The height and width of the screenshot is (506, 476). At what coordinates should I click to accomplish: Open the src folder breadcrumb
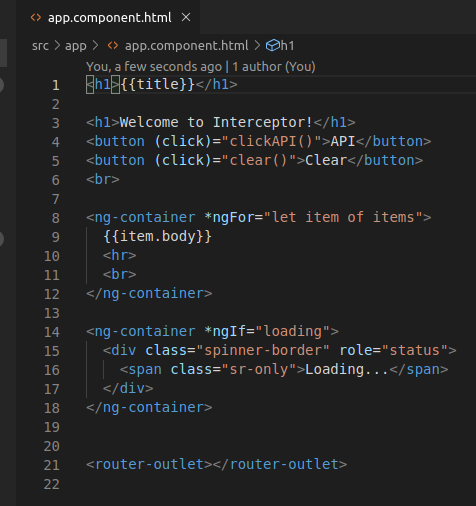point(40,46)
